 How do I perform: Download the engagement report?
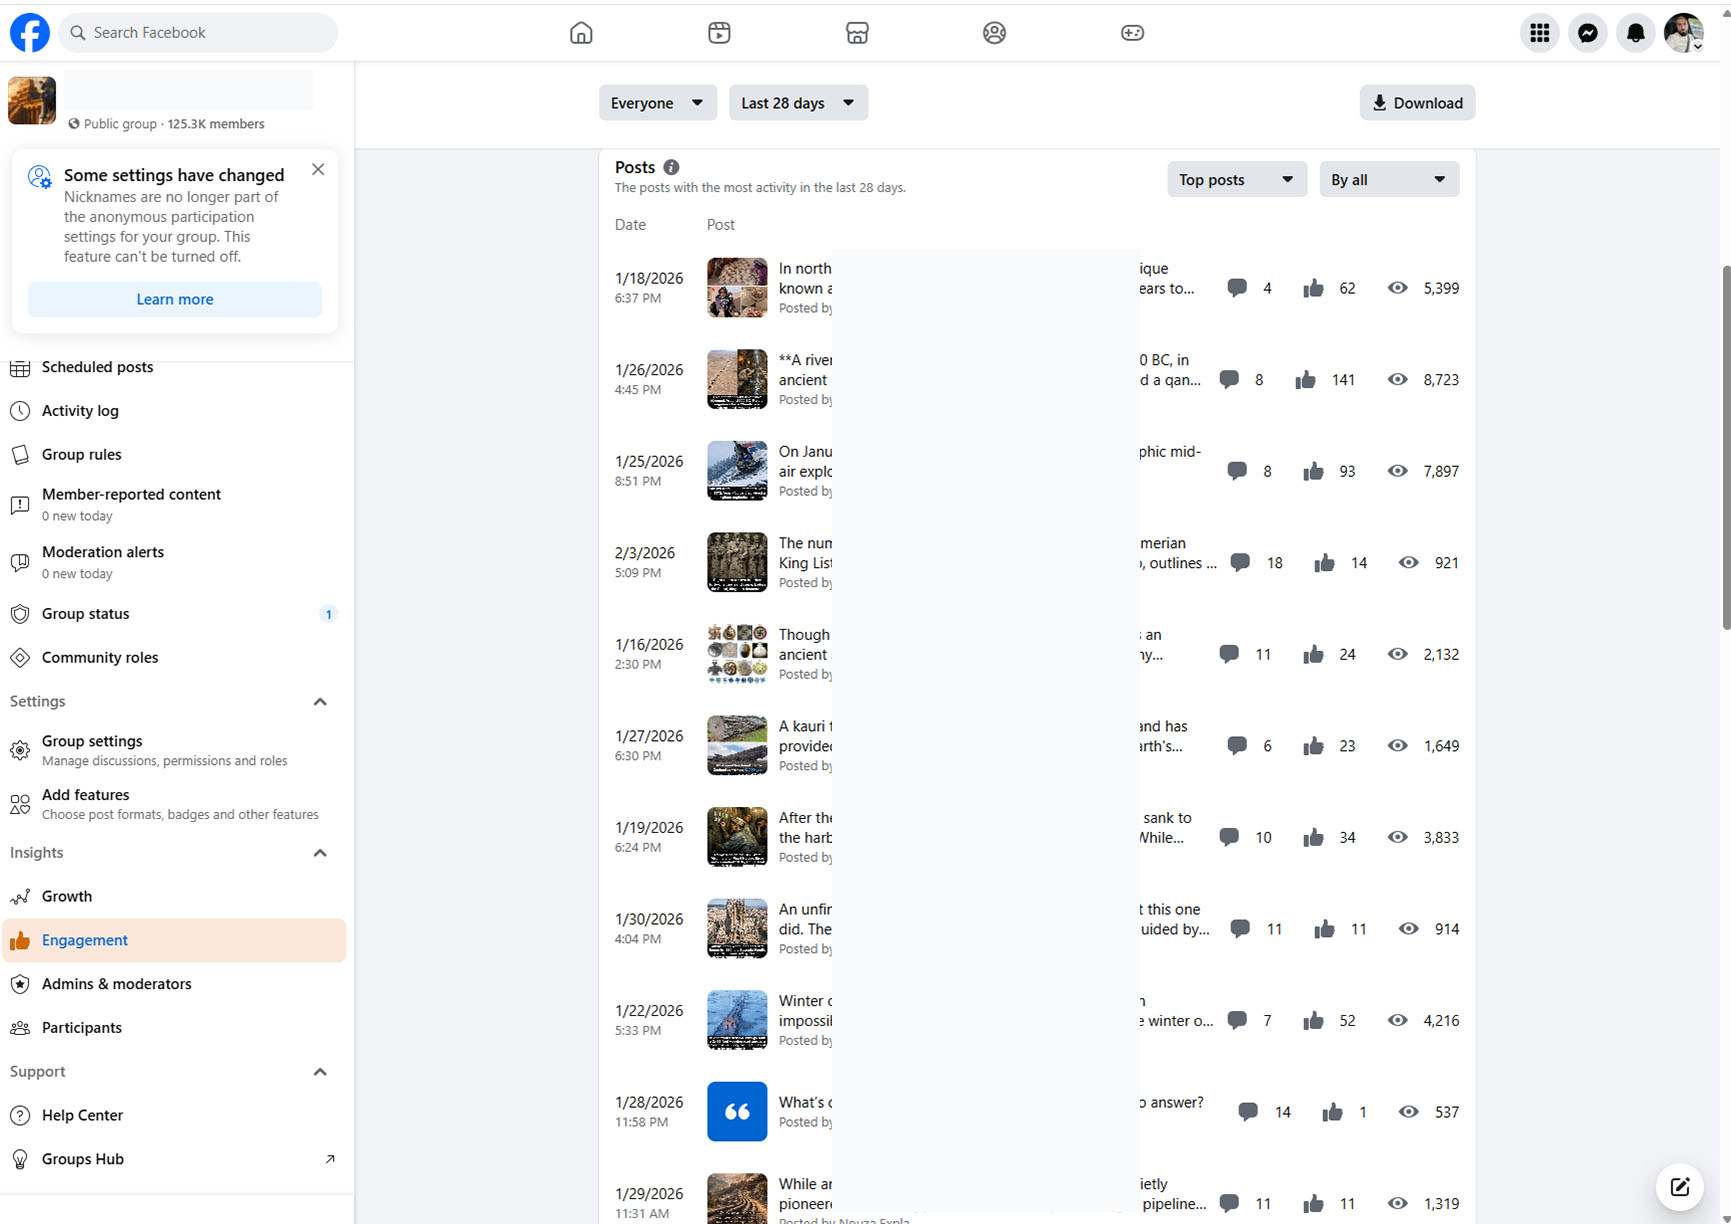click(1416, 103)
